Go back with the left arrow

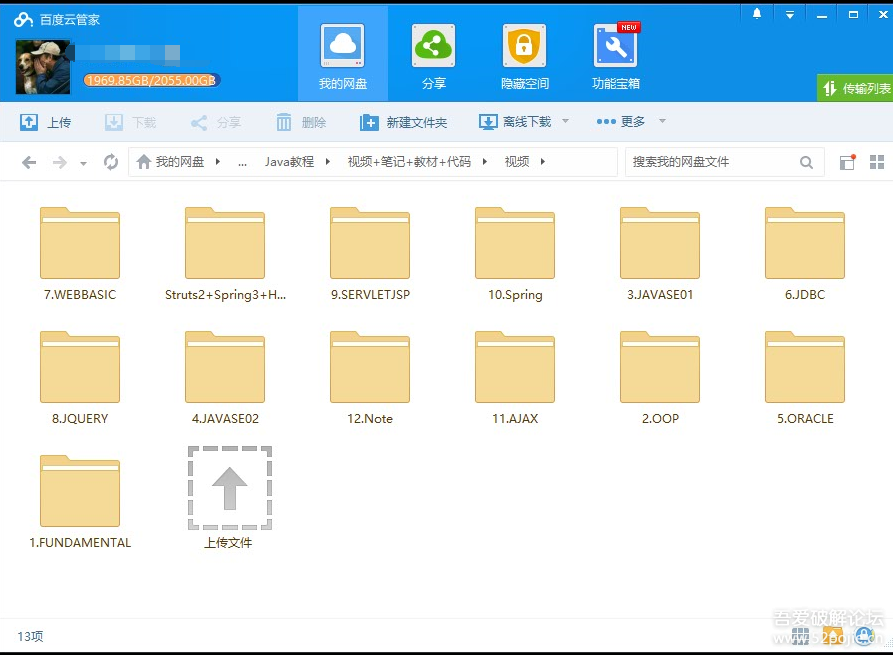pyautogui.click(x=29, y=162)
